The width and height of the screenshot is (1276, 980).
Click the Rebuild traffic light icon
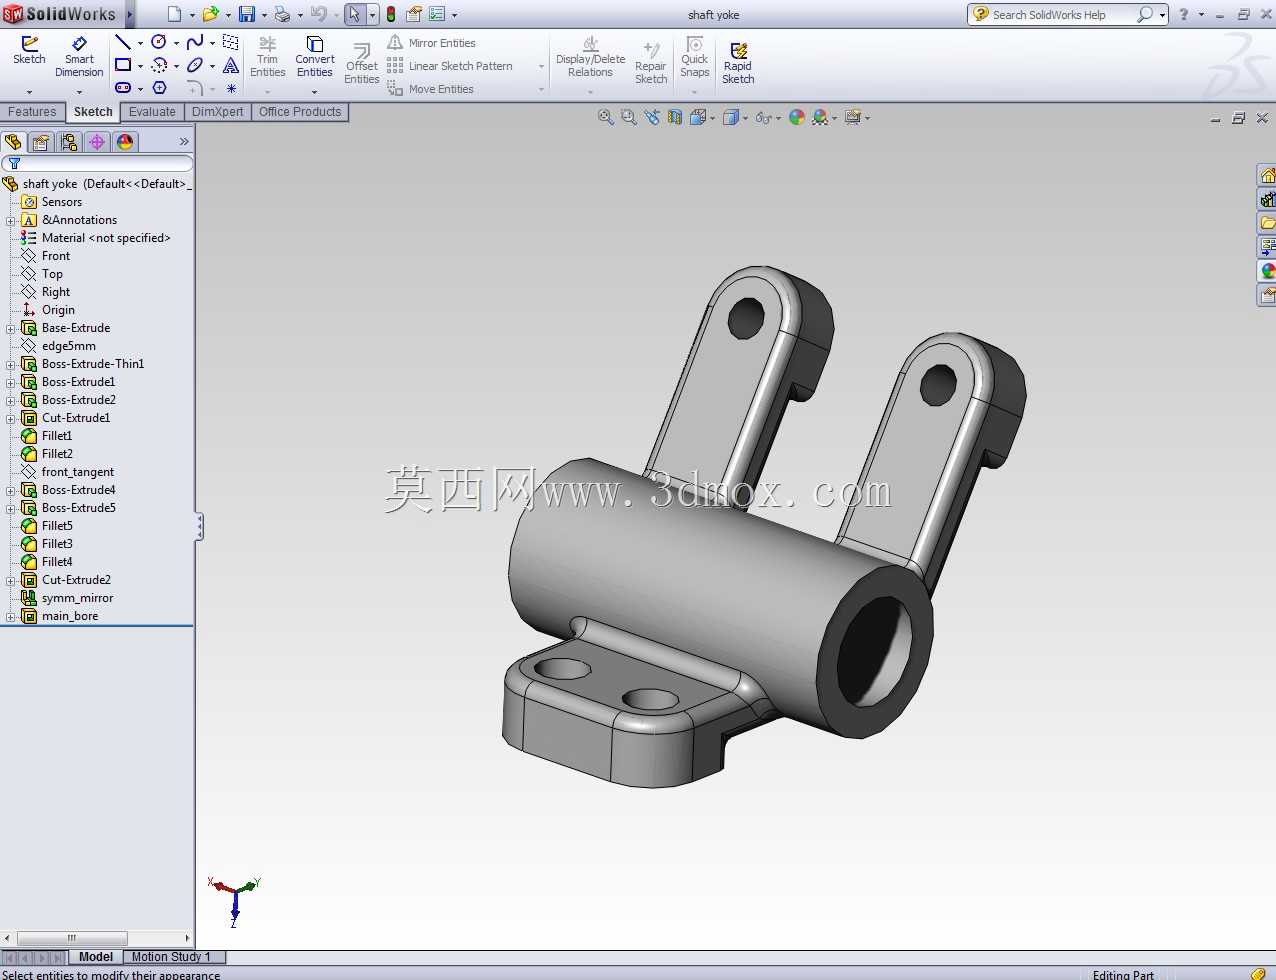pyautogui.click(x=390, y=14)
